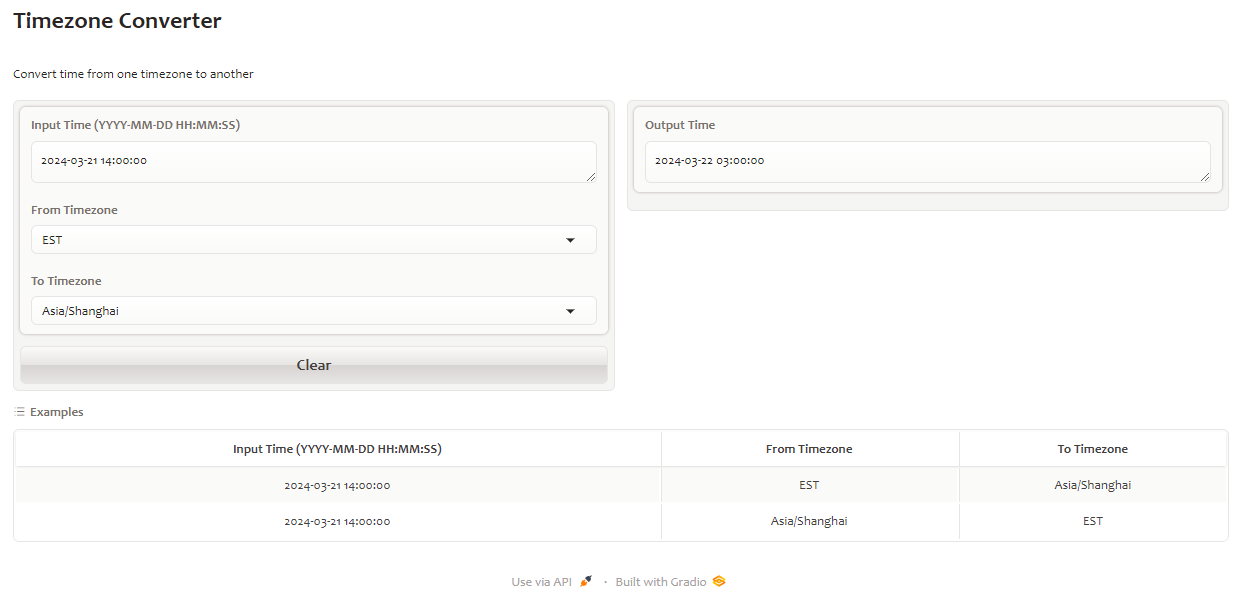This screenshot has width=1239, height=599.
Task: Expand the To Timezone dropdown arrow
Action: [x=570, y=311]
